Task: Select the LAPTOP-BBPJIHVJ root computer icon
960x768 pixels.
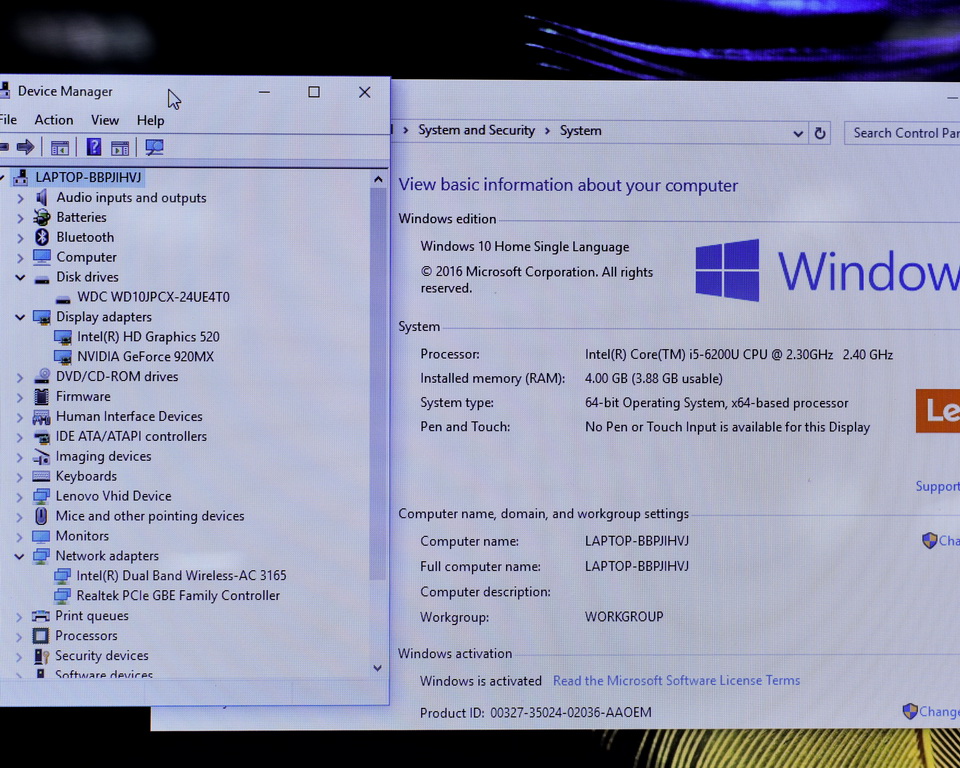Action: (x=21, y=178)
